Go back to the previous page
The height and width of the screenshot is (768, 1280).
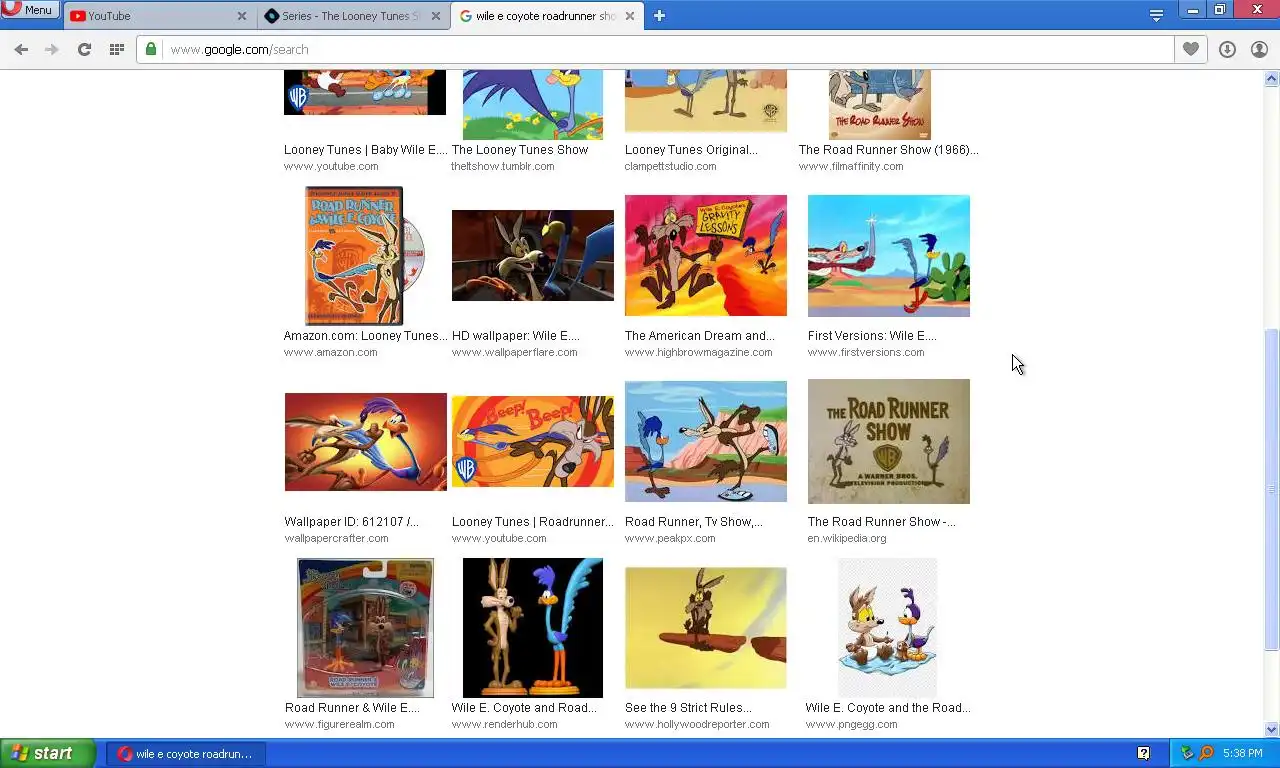(21, 49)
